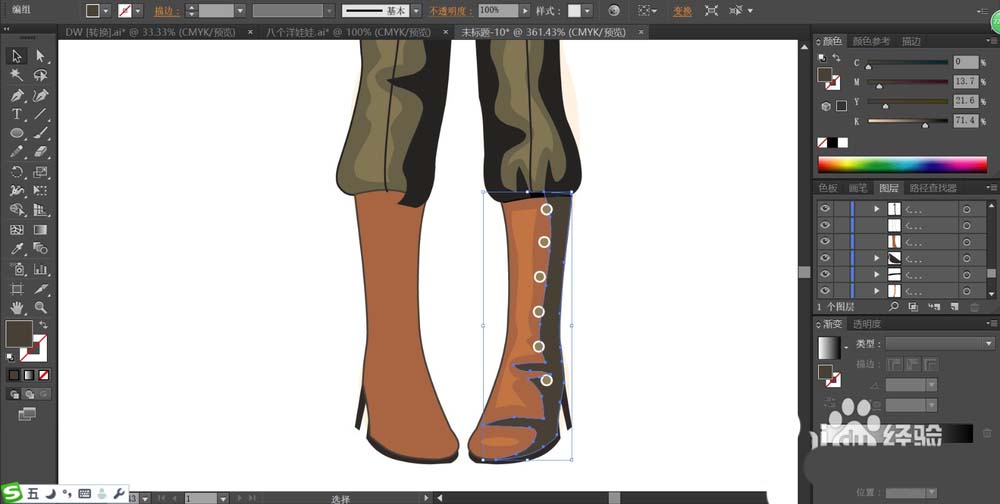Click the opacity 100% input field
This screenshot has height=504, width=1000.
click(498, 11)
